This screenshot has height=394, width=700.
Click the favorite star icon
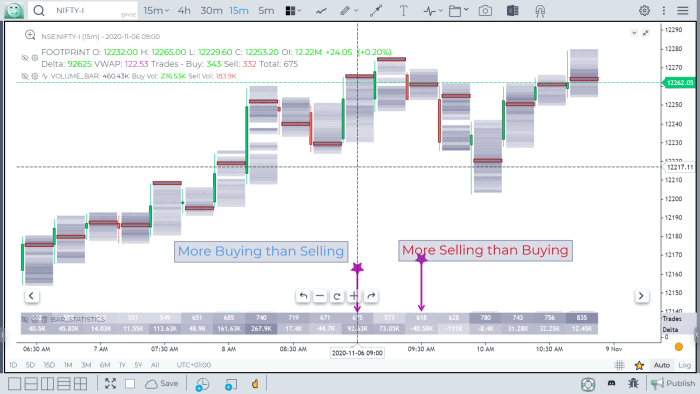pyautogui.click(x=639, y=365)
